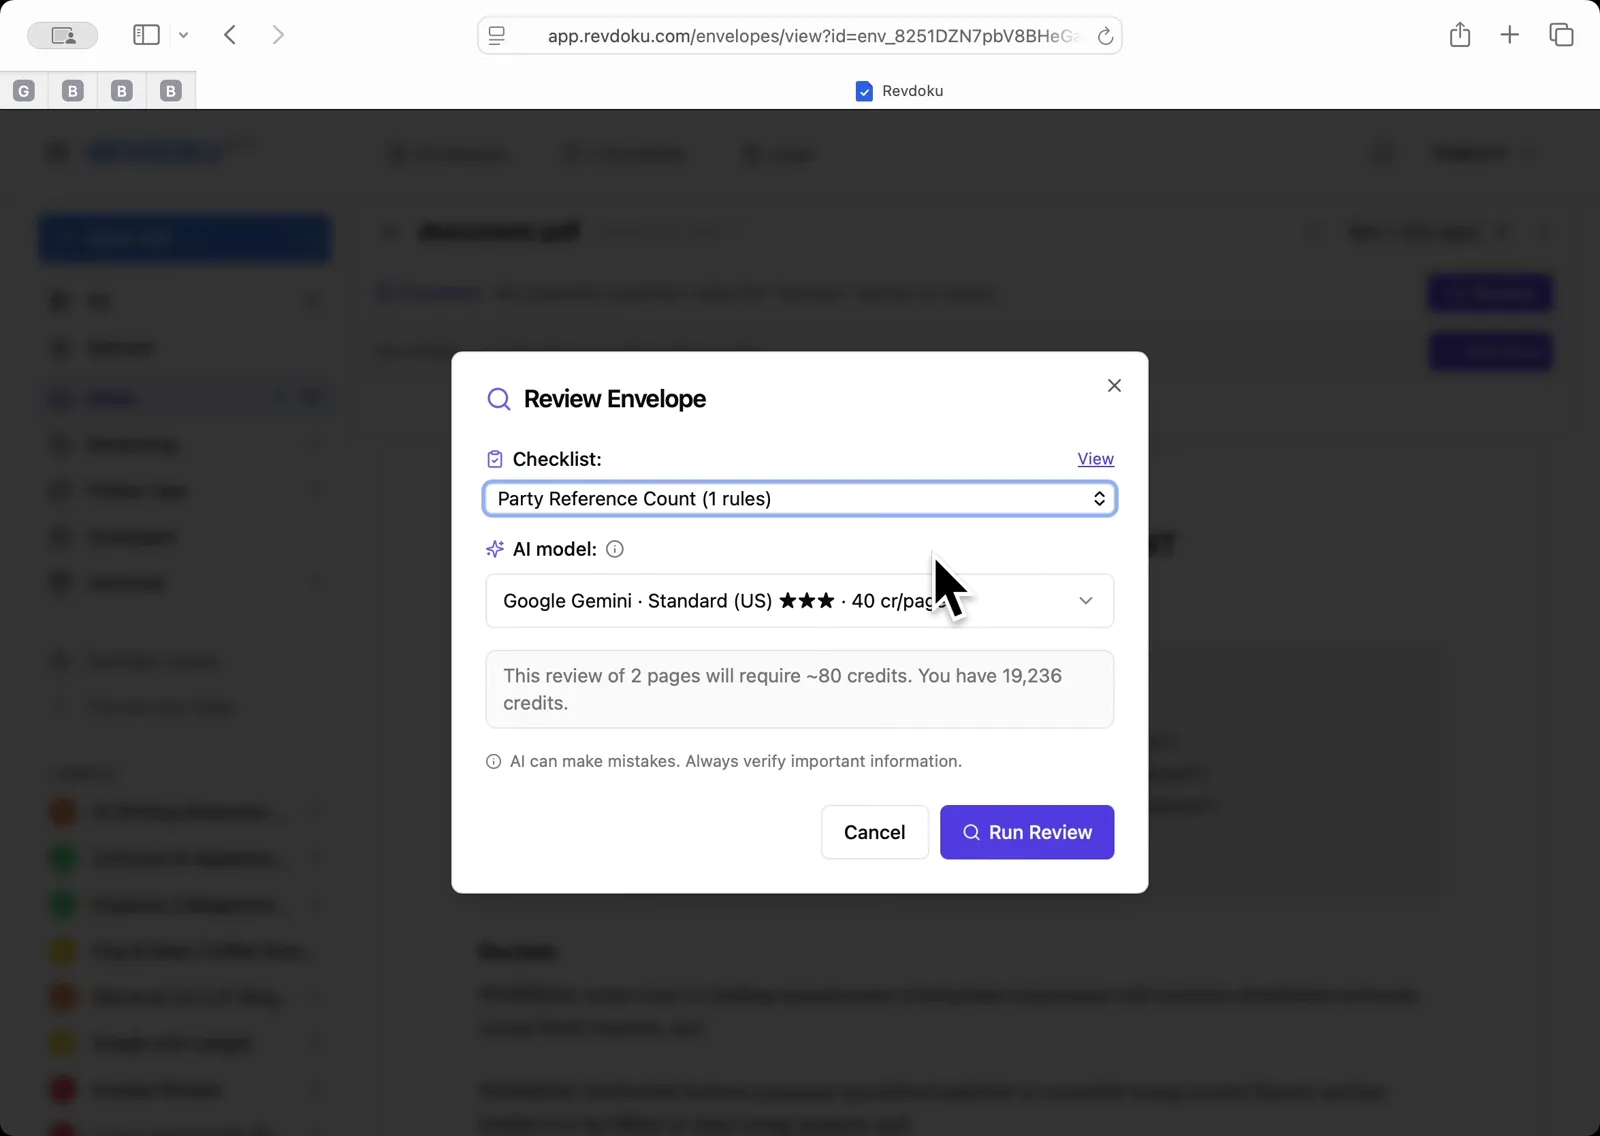Show the tab overview

1560,34
